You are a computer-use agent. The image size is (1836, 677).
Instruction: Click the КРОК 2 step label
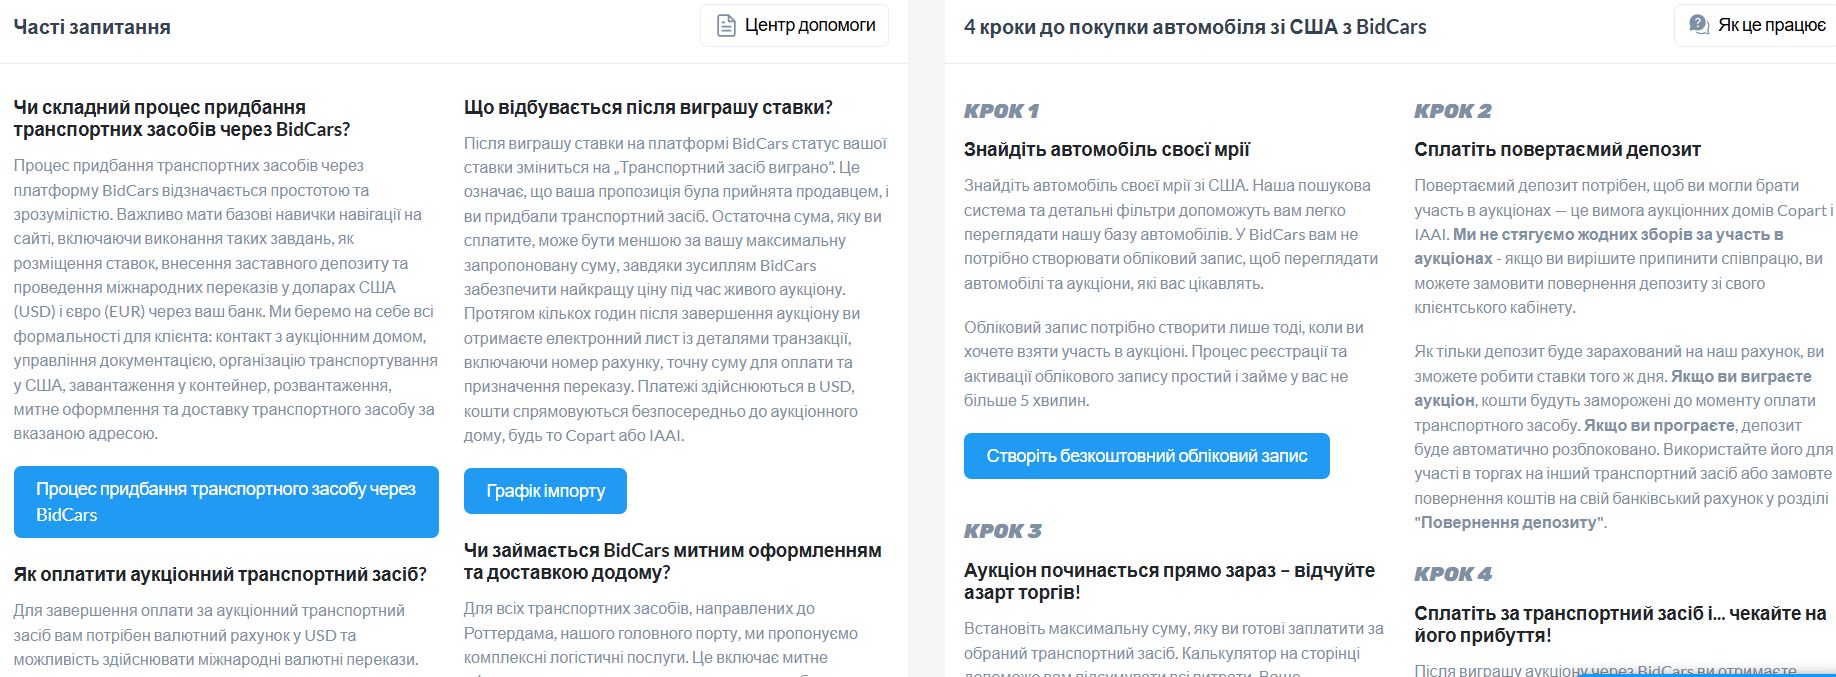(x=1452, y=111)
